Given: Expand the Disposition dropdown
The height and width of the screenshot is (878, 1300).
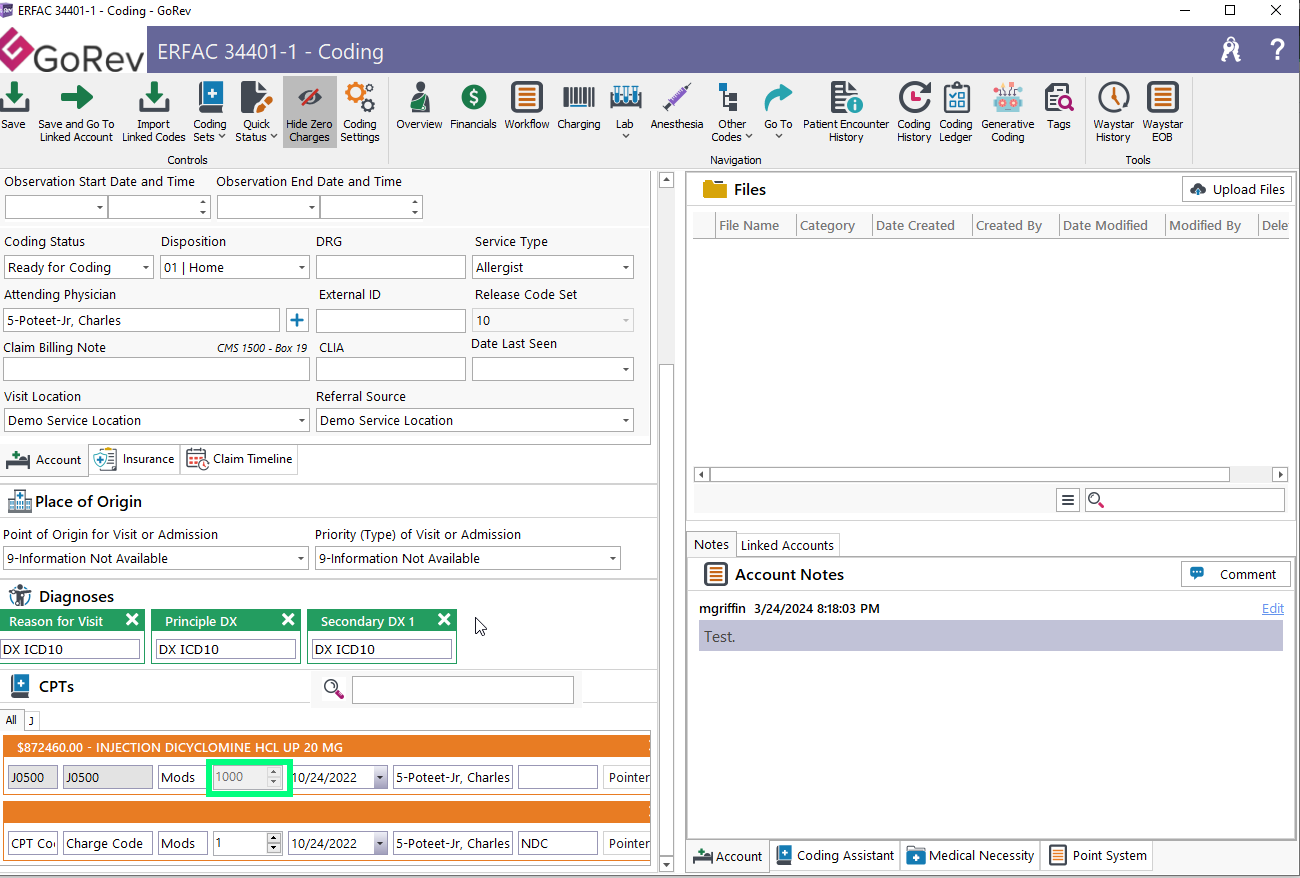Looking at the screenshot, I should point(302,267).
